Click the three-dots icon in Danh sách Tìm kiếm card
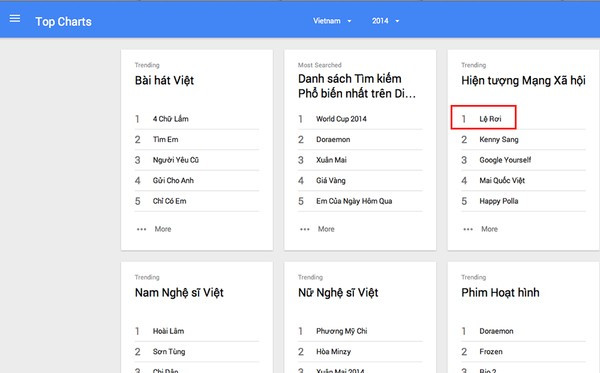 [305, 230]
